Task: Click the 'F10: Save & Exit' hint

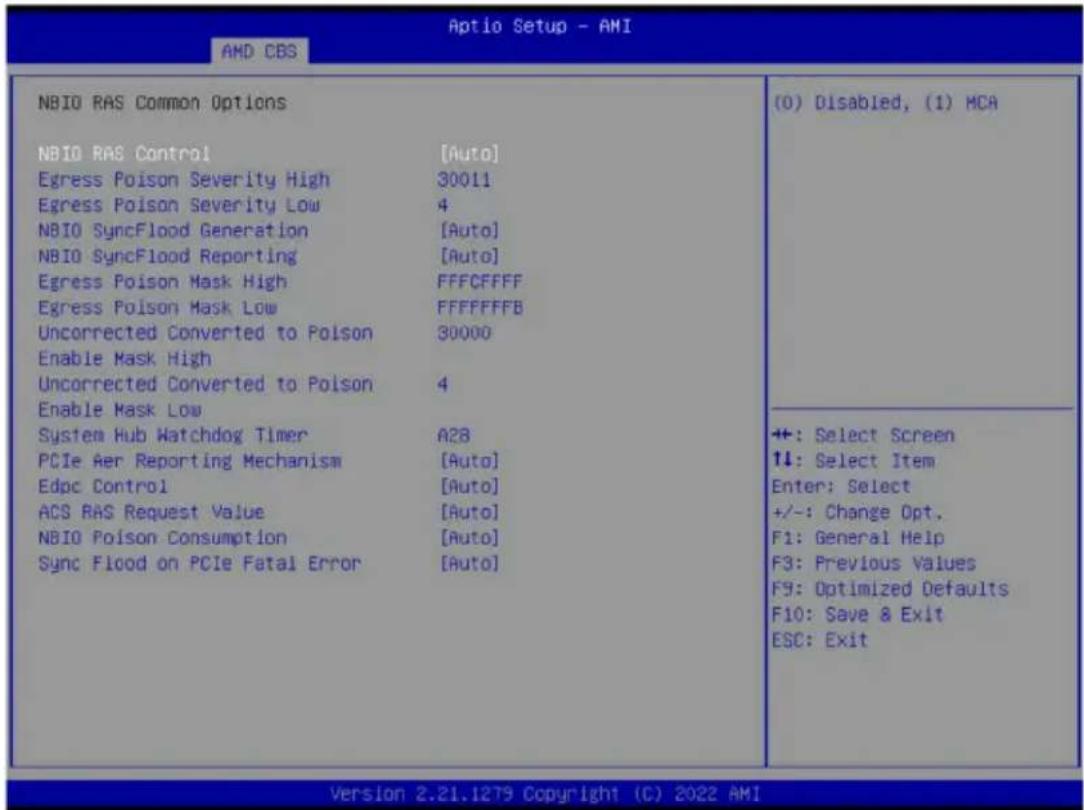Action: coord(857,614)
